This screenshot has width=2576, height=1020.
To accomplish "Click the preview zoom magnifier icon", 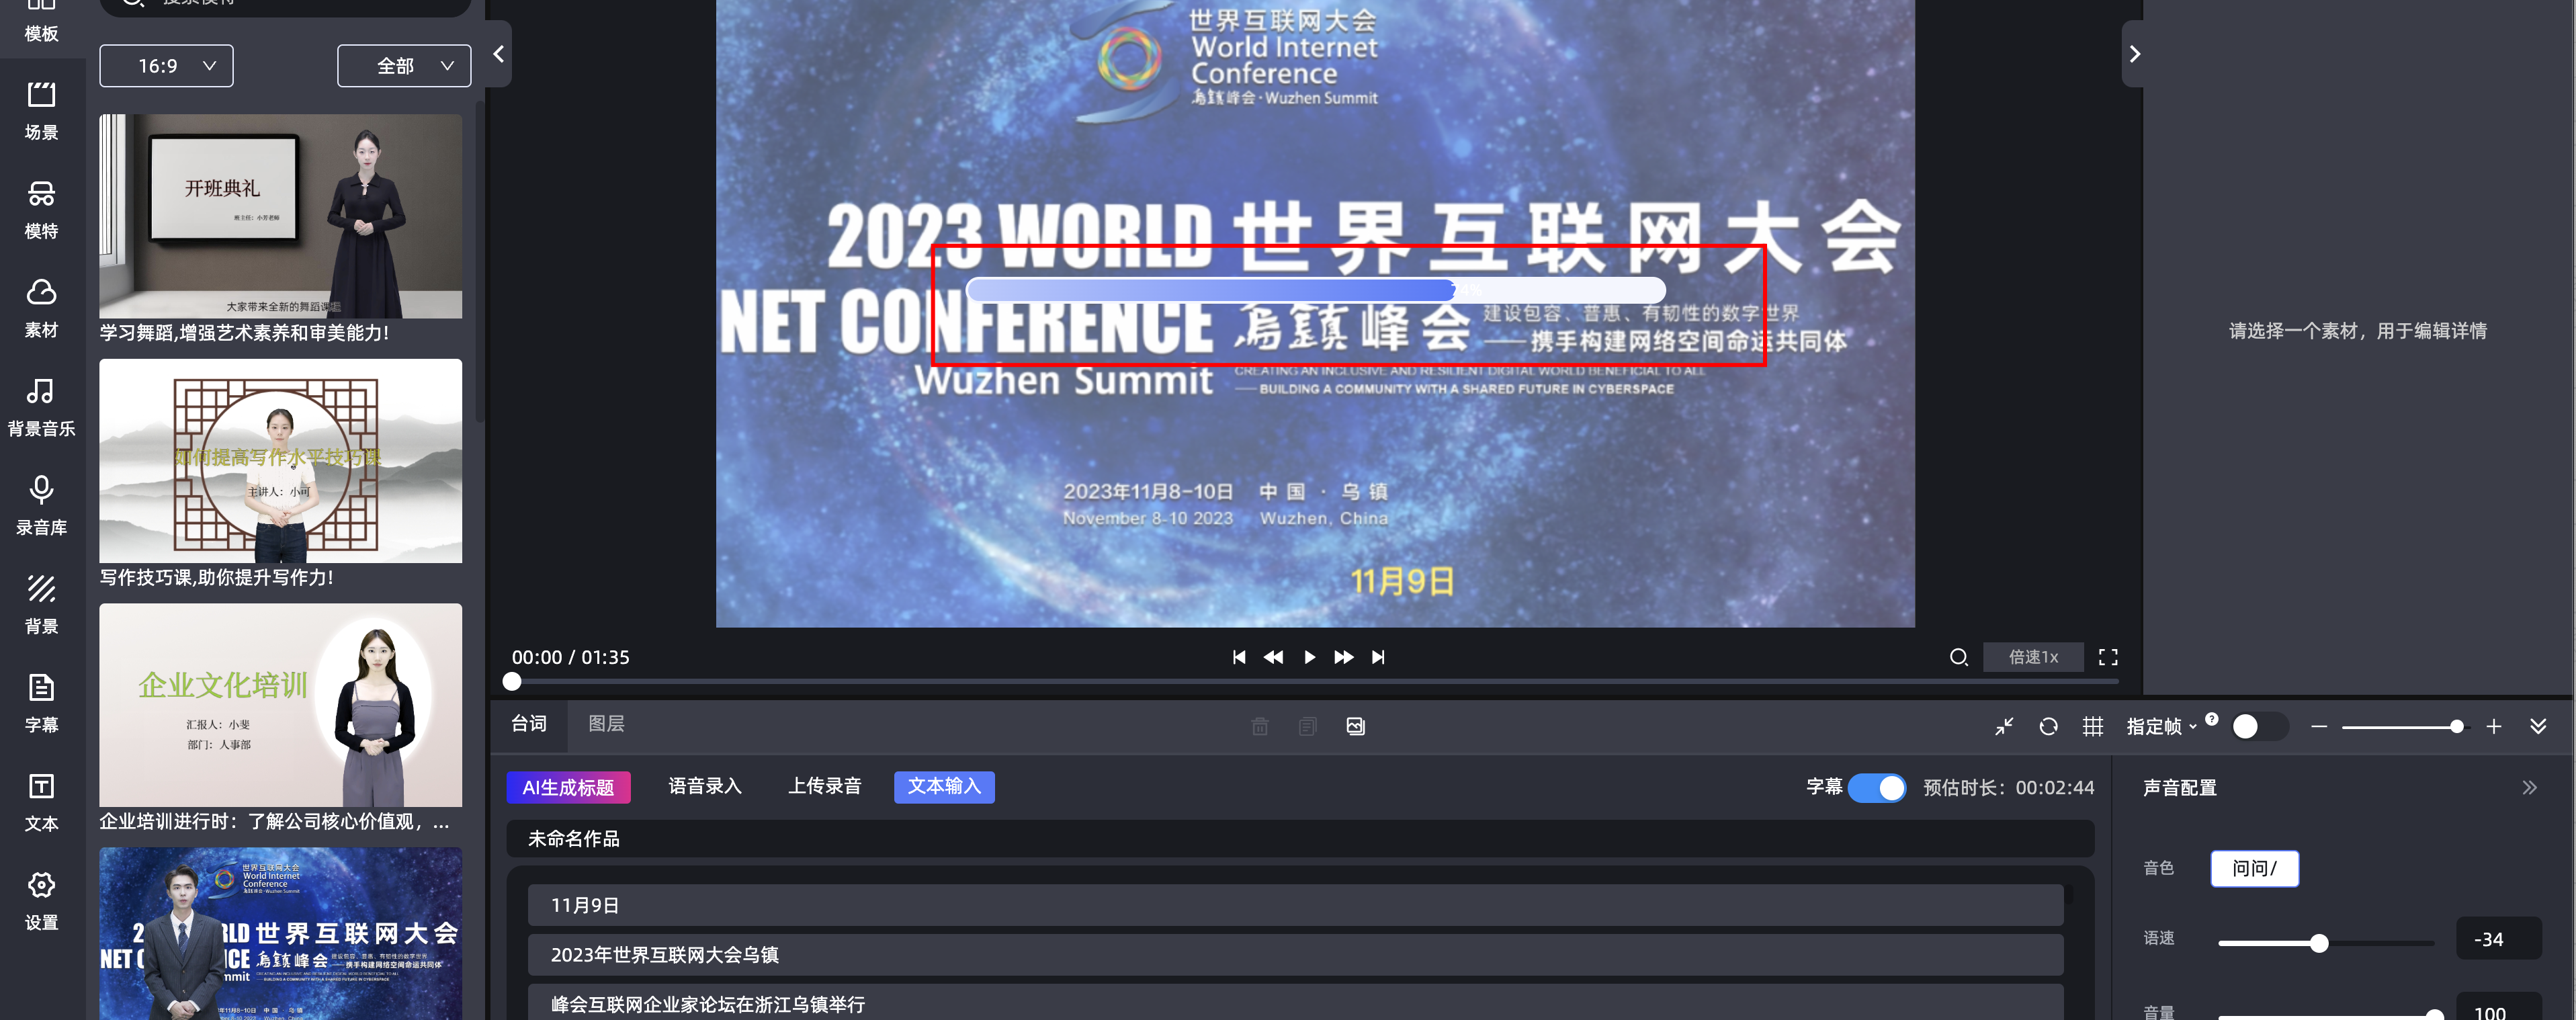I will point(1959,657).
